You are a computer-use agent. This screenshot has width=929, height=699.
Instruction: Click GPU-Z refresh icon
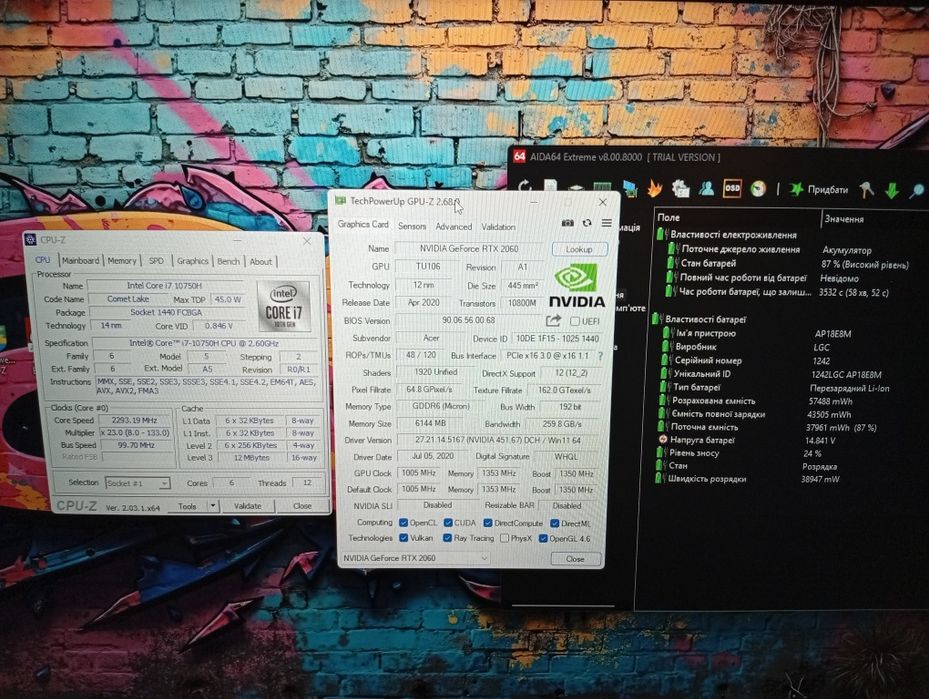coord(587,223)
